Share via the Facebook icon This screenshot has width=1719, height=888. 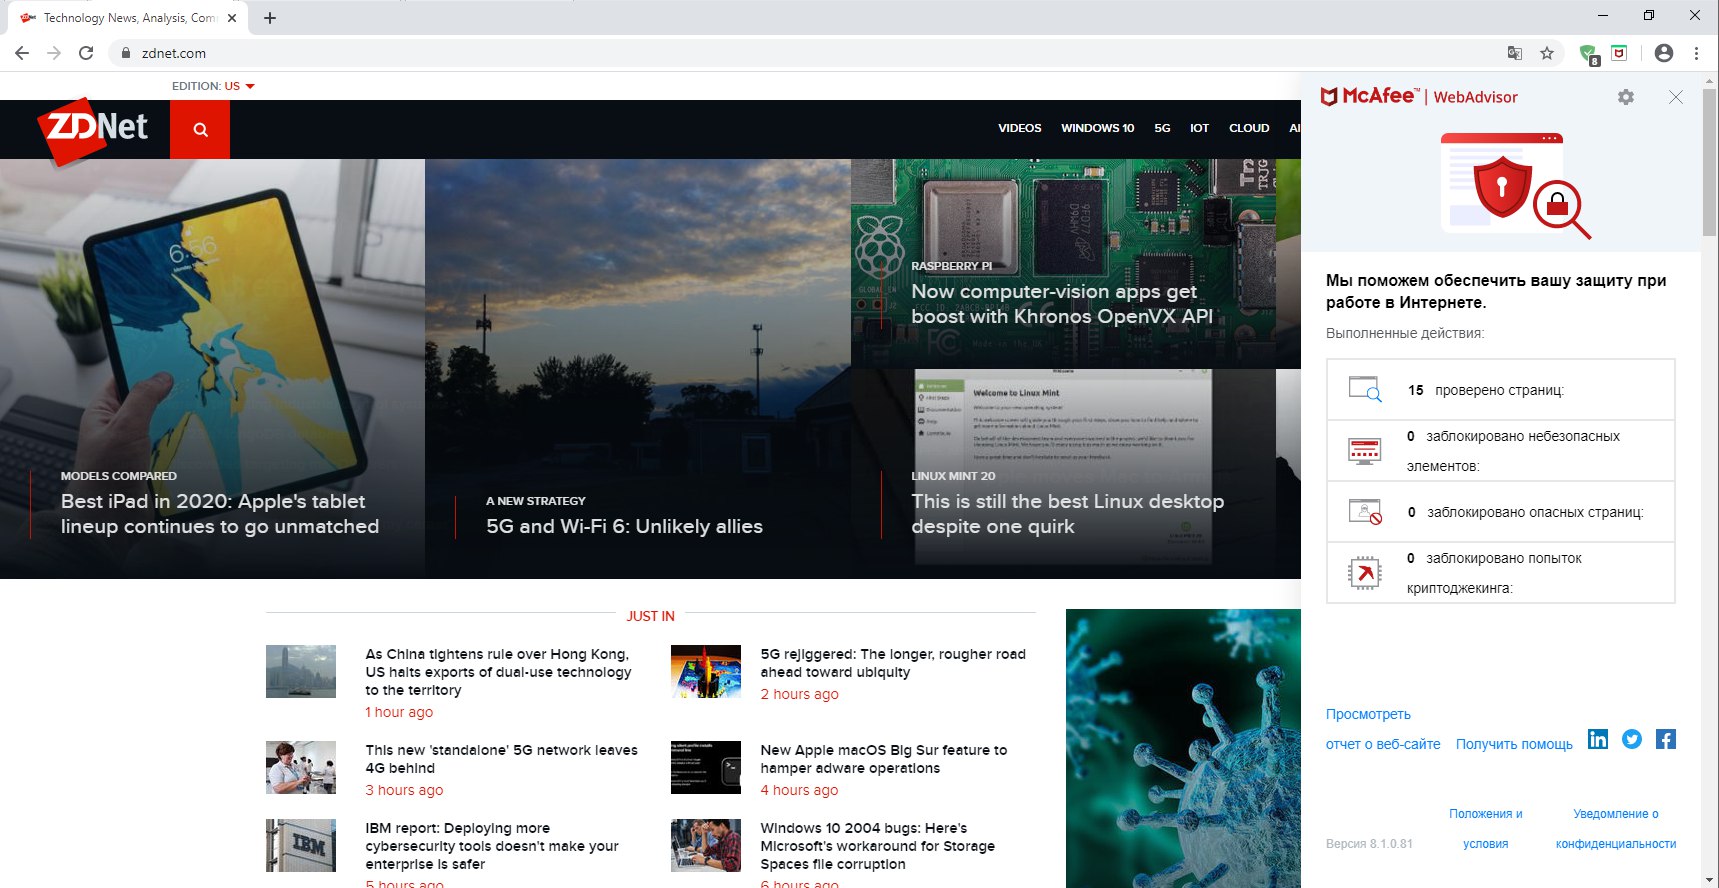coord(1666,739)
